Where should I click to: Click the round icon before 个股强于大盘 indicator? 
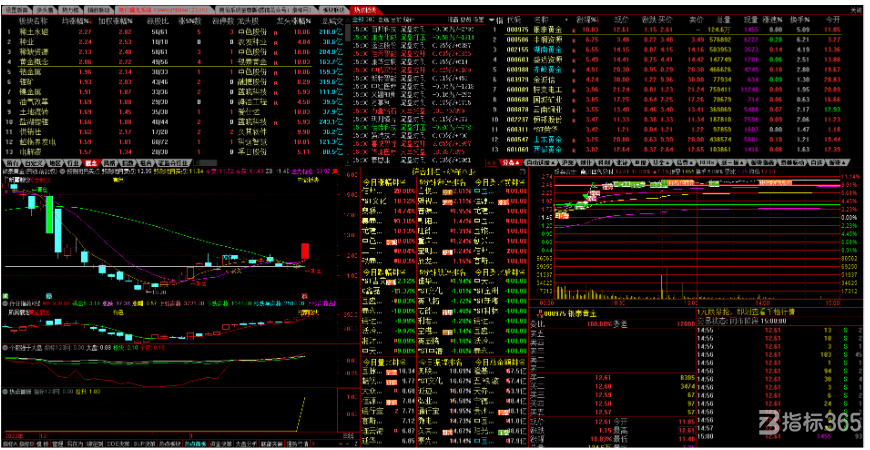[5, 348]
